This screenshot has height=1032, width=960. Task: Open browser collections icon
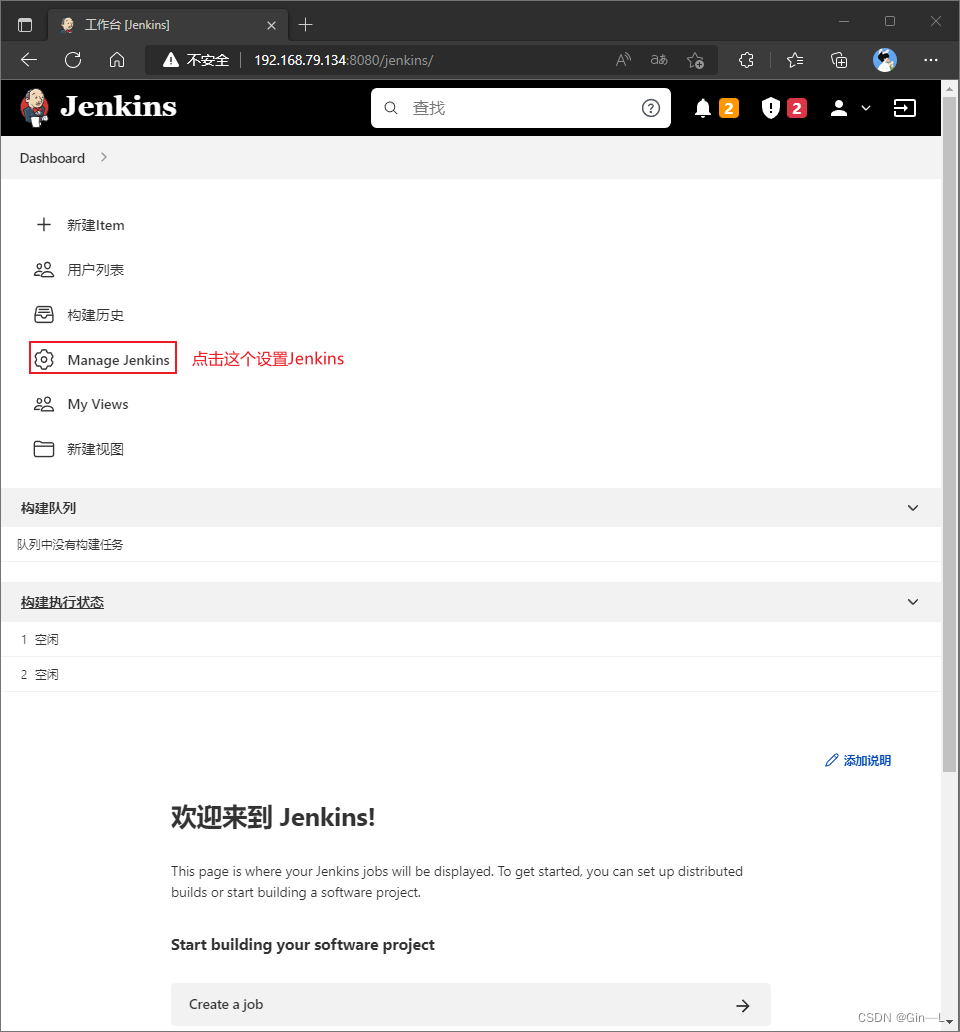(x=839, y=60)
